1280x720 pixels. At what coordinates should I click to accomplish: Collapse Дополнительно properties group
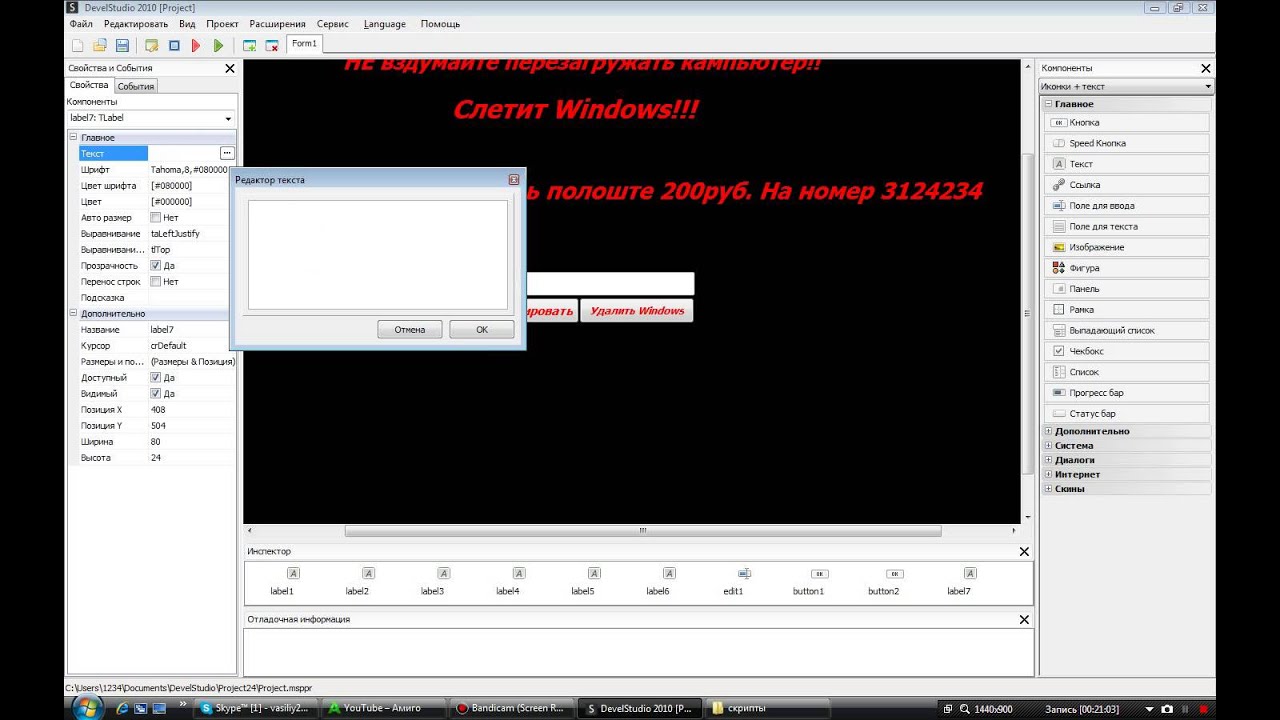point(73,313)
